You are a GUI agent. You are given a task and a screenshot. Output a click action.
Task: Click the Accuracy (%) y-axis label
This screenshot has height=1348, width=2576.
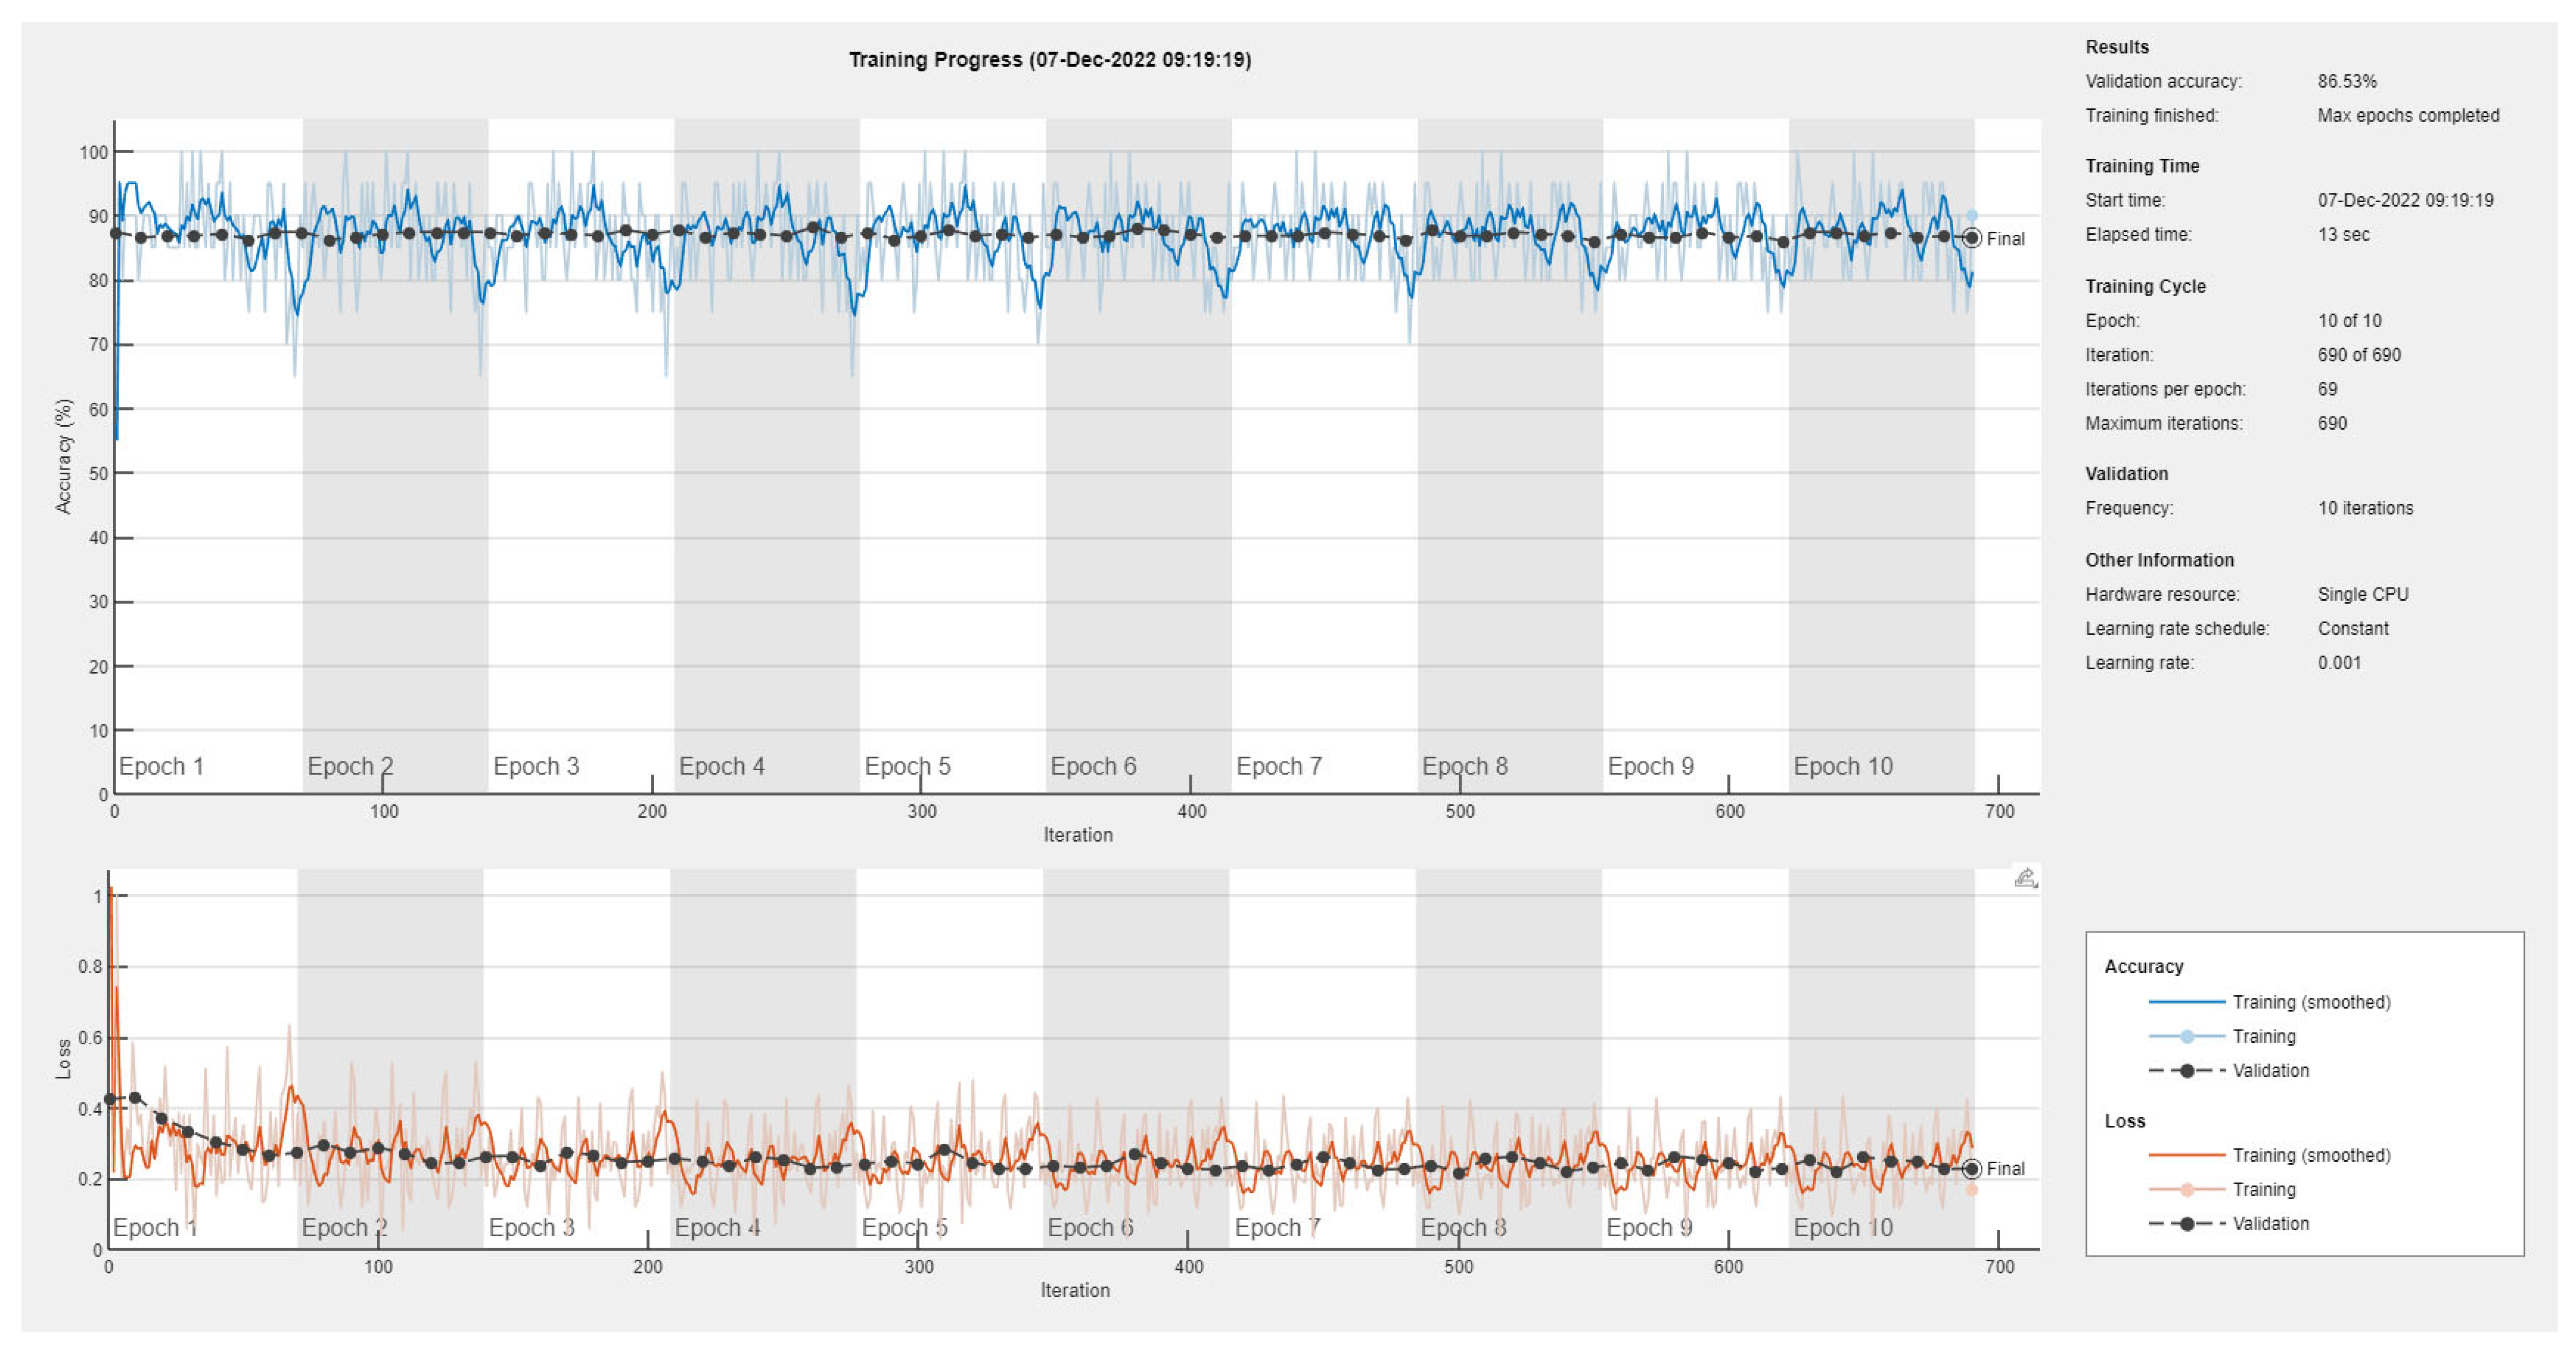[64, 456]
